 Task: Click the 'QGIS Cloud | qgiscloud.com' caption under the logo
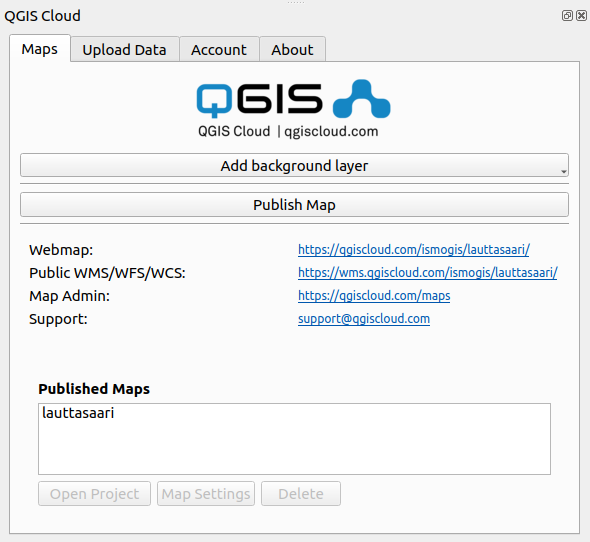[x=288, y=131]
